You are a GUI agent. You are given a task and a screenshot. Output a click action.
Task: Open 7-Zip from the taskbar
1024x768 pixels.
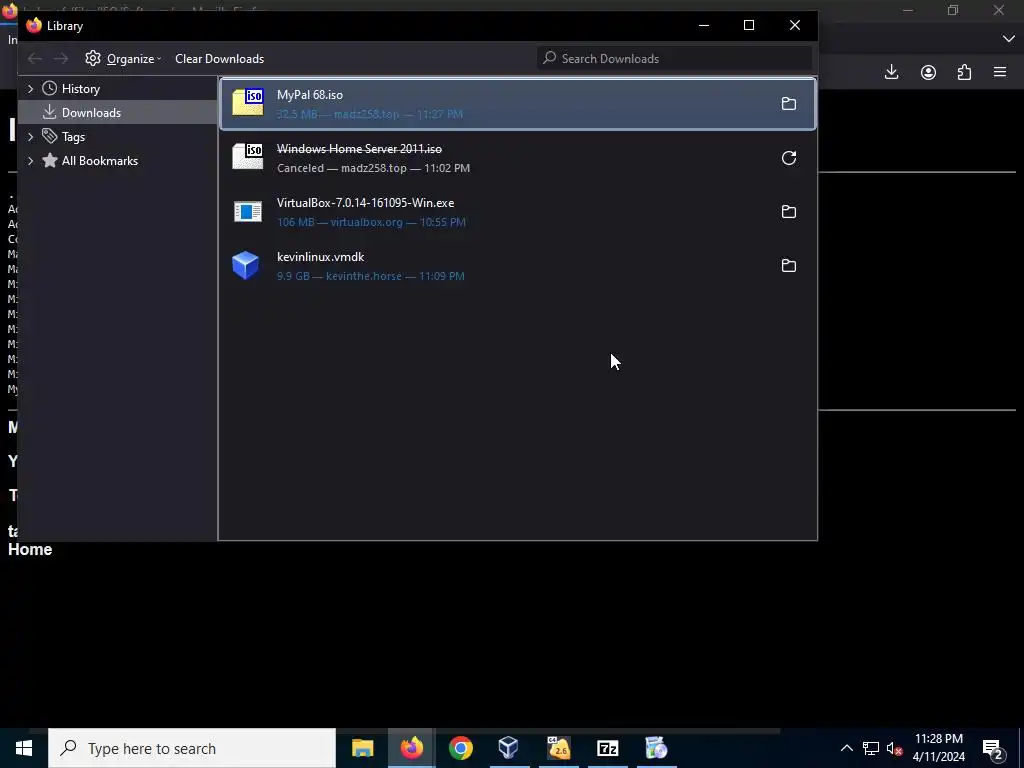point(607,748)
